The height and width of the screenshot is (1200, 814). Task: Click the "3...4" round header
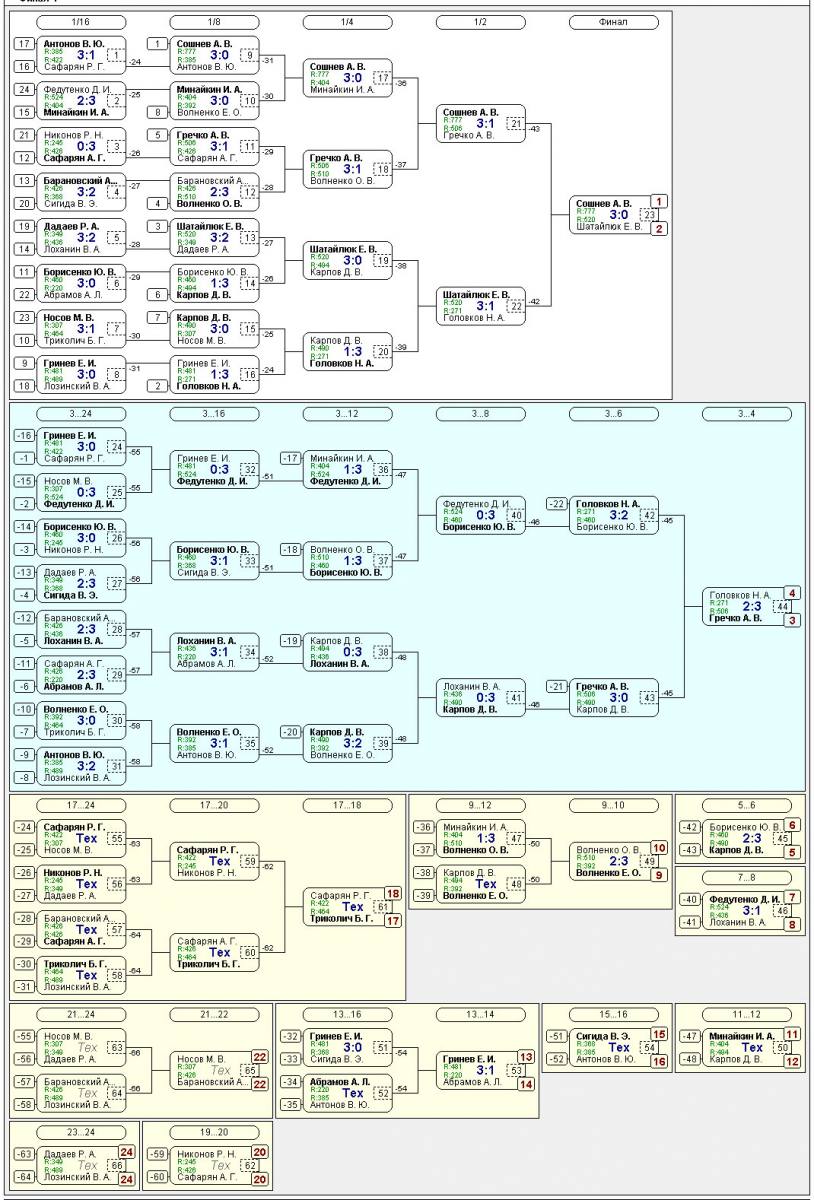(747, 413)
